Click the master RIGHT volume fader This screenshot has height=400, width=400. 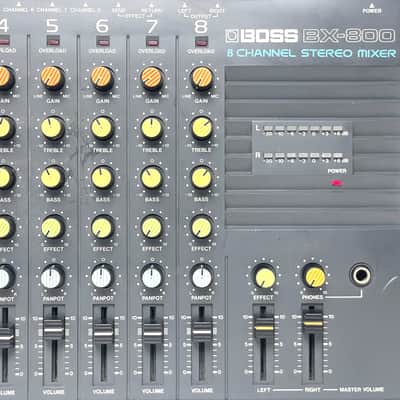click(x=312, y=323)
